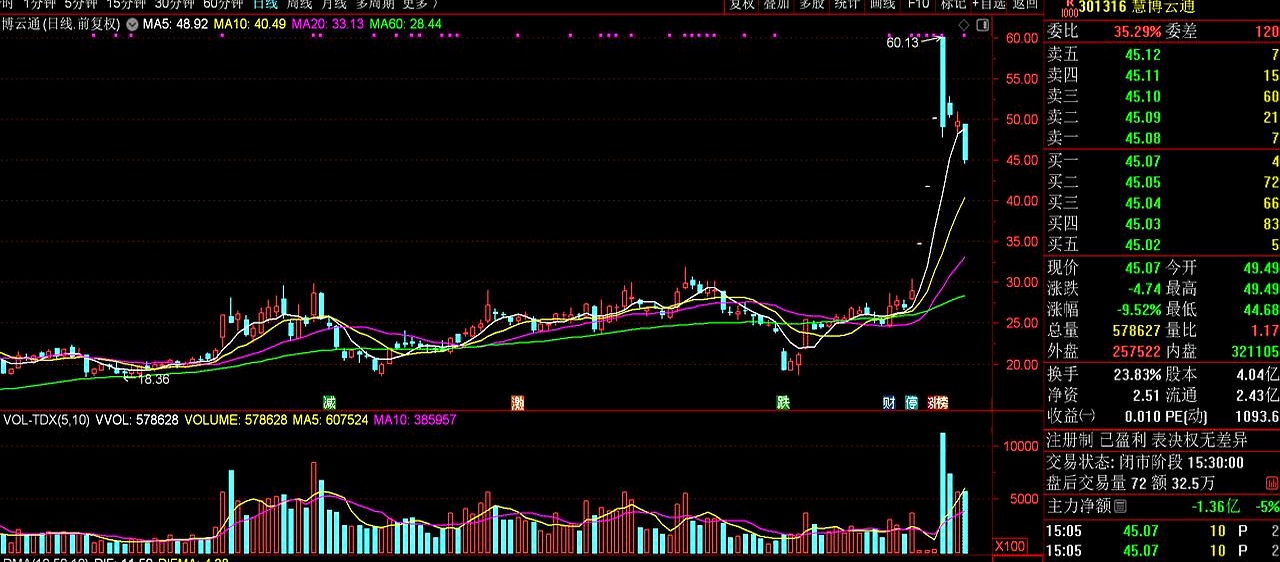Screen dimensions: 1280x562
Task: Click the 买三 price 45.04
Action: pos(1143,203)
